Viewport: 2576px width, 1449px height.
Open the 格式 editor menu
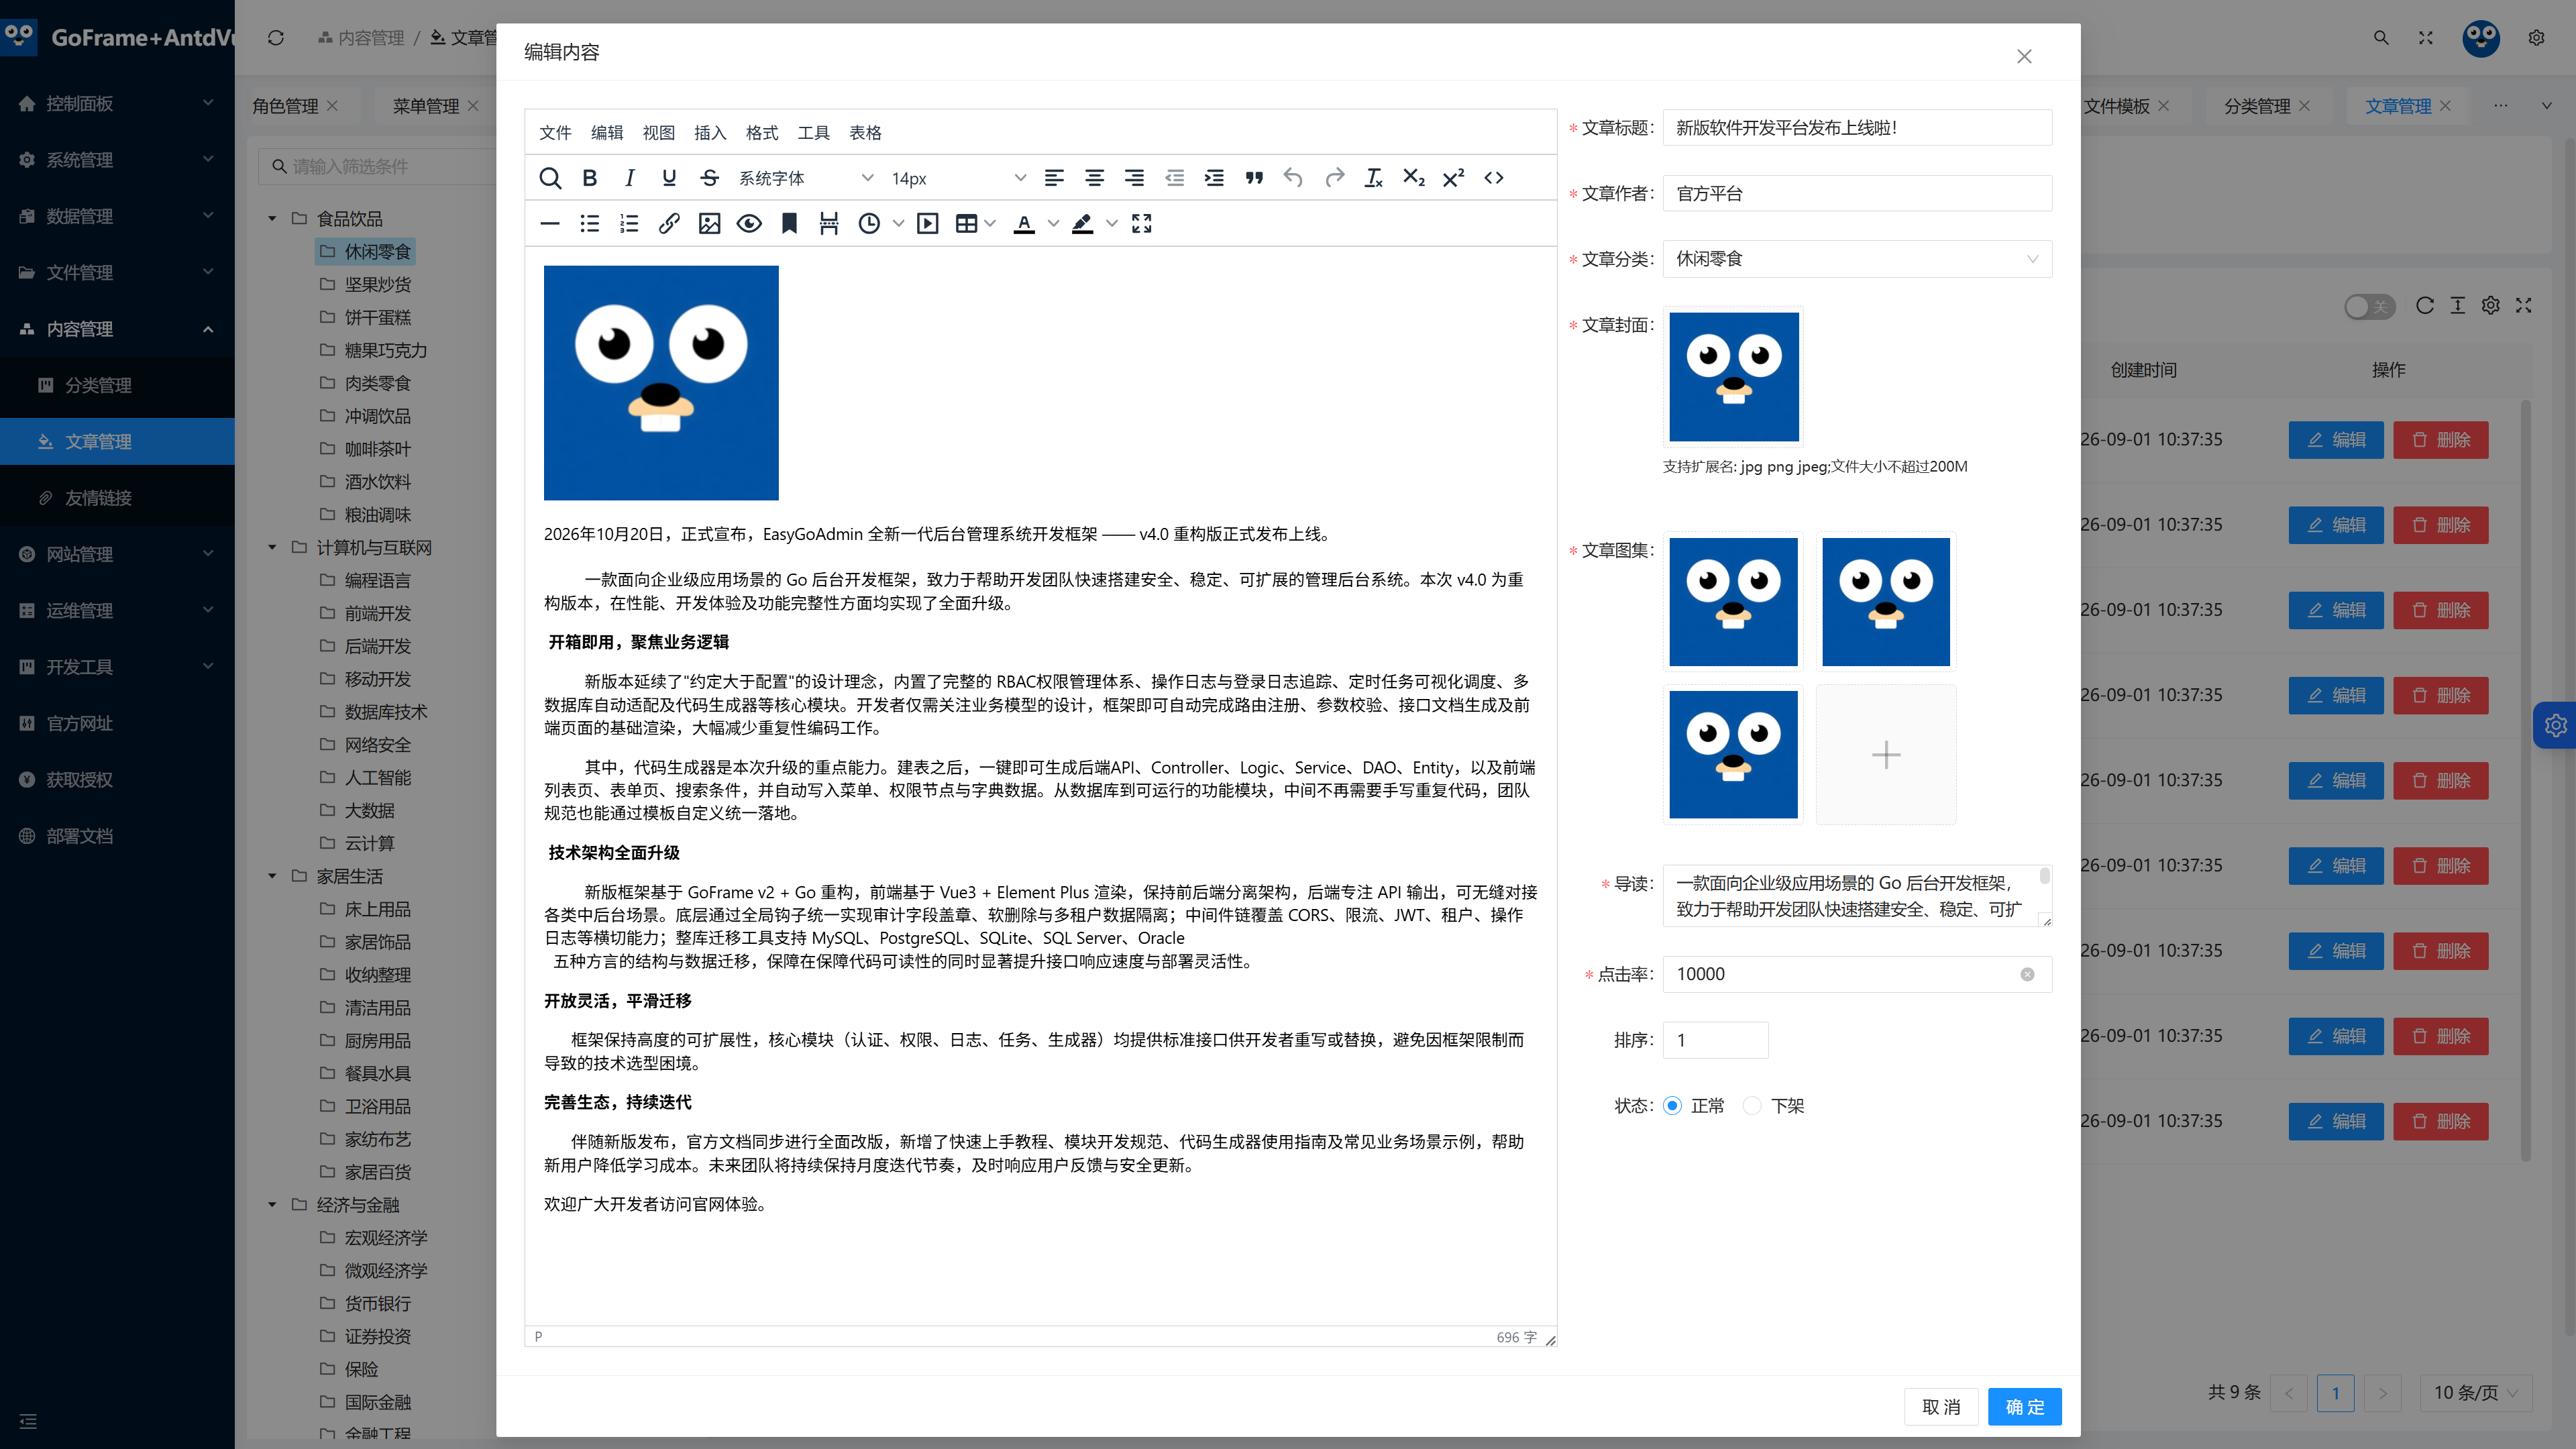click(x=762, y=133)
